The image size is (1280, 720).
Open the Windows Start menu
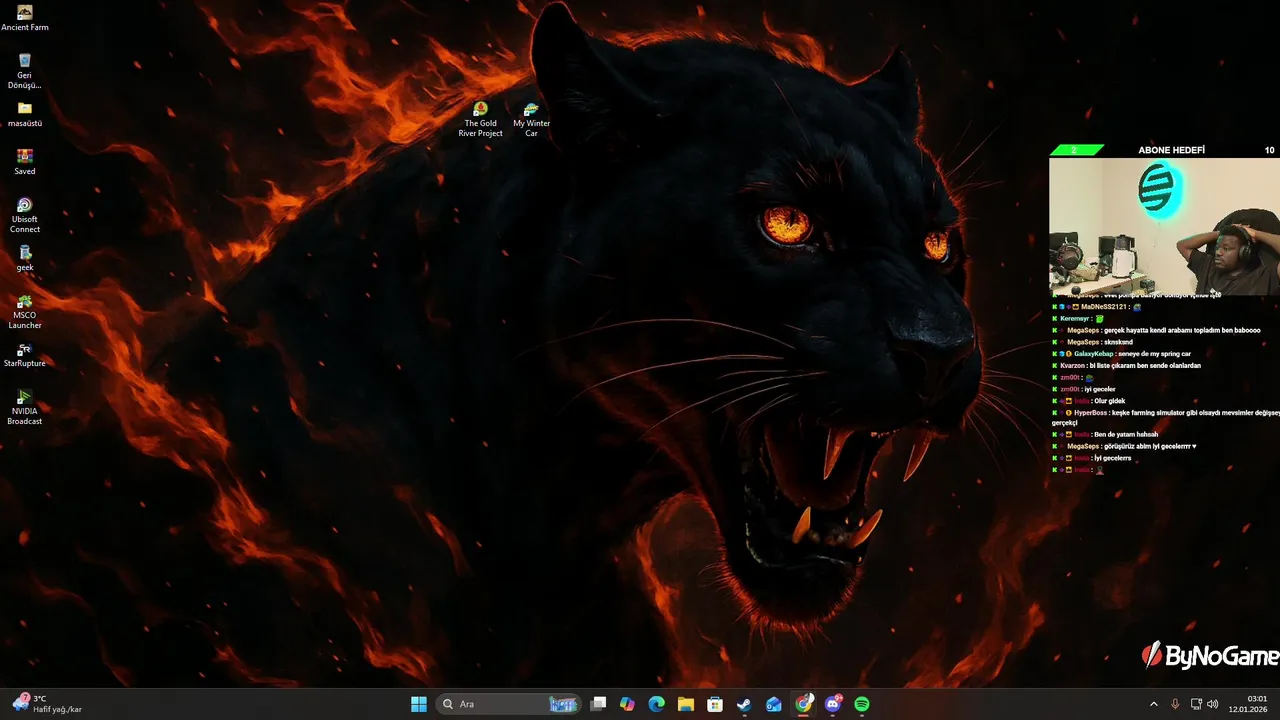tap(419, 704)
